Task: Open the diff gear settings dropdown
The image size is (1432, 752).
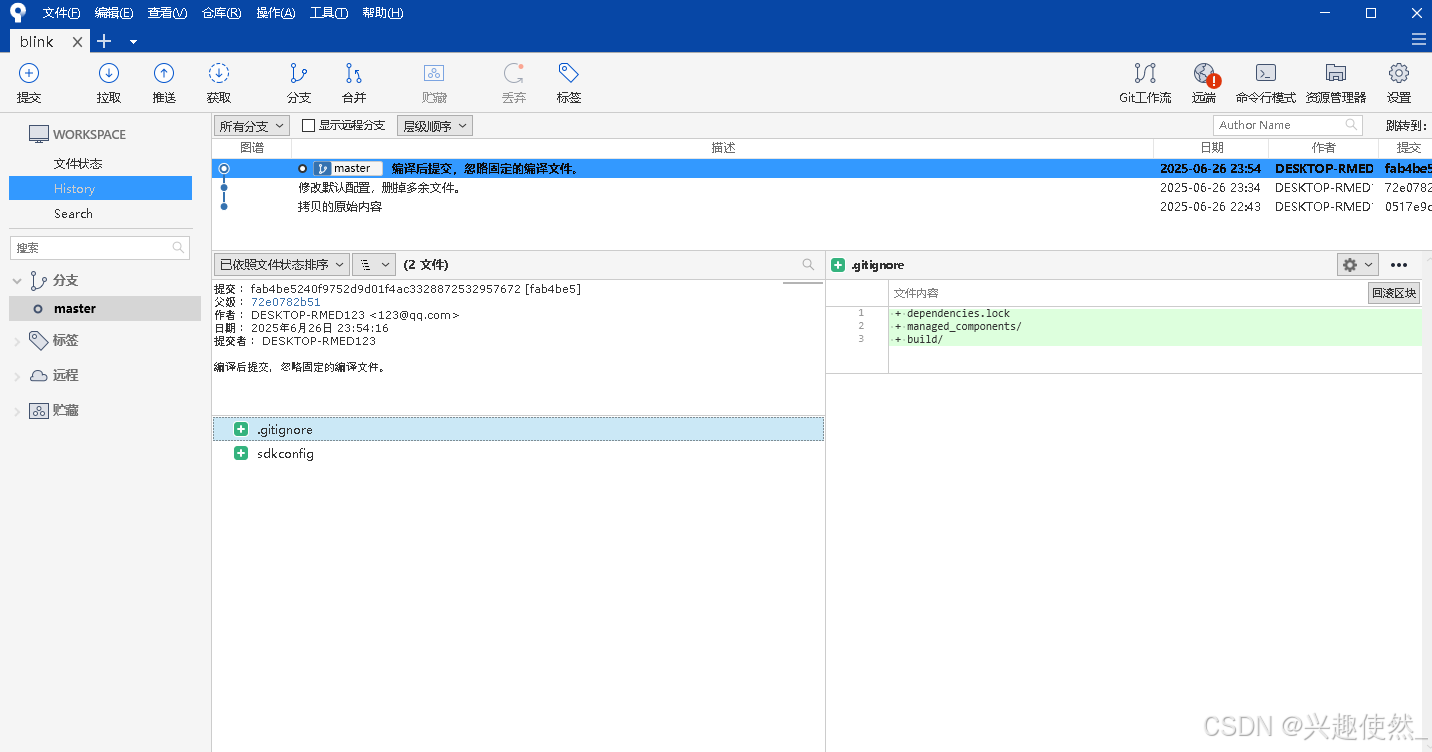Action: 1358,265
